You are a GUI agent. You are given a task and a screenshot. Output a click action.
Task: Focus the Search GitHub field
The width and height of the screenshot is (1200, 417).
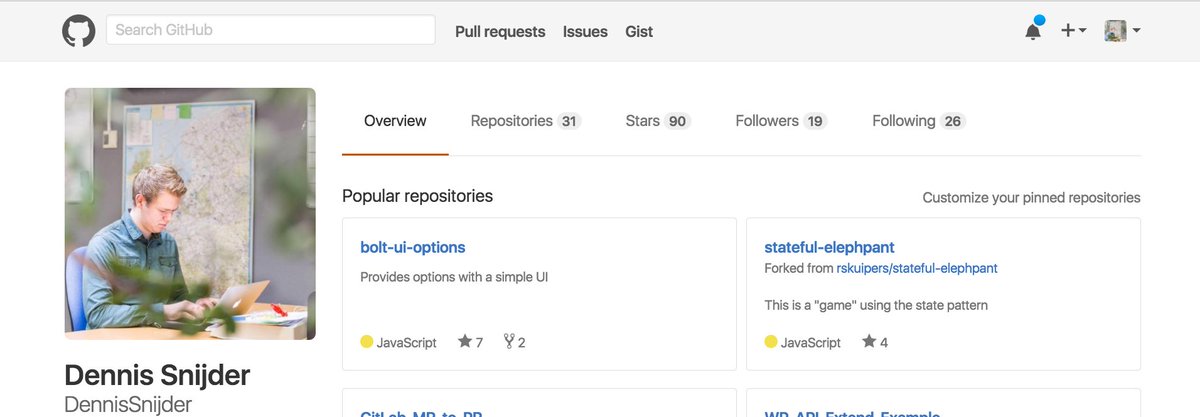coord(271,30)
